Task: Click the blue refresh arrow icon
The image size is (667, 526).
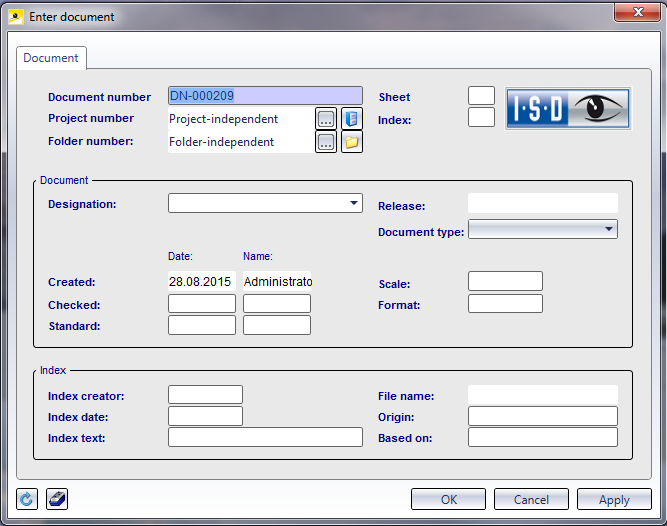Action: coord(27,499)
